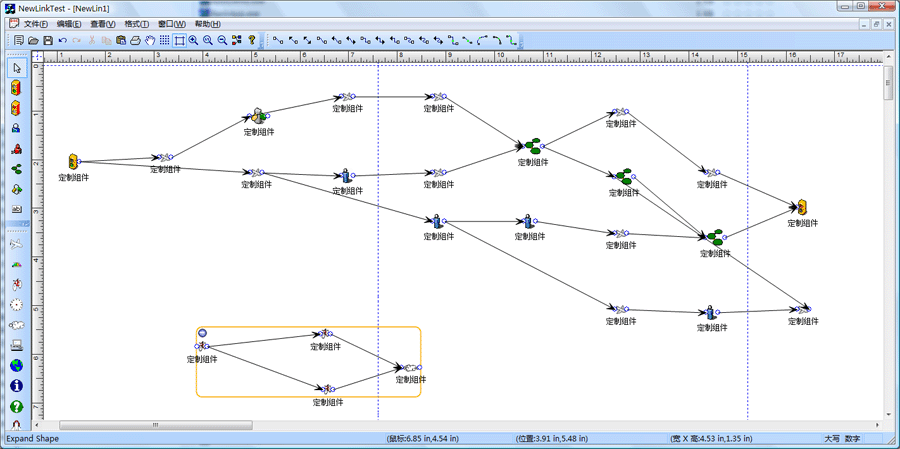Toggle the page bounds frame button
Screen dimensions: 900x449
(179, 41)
